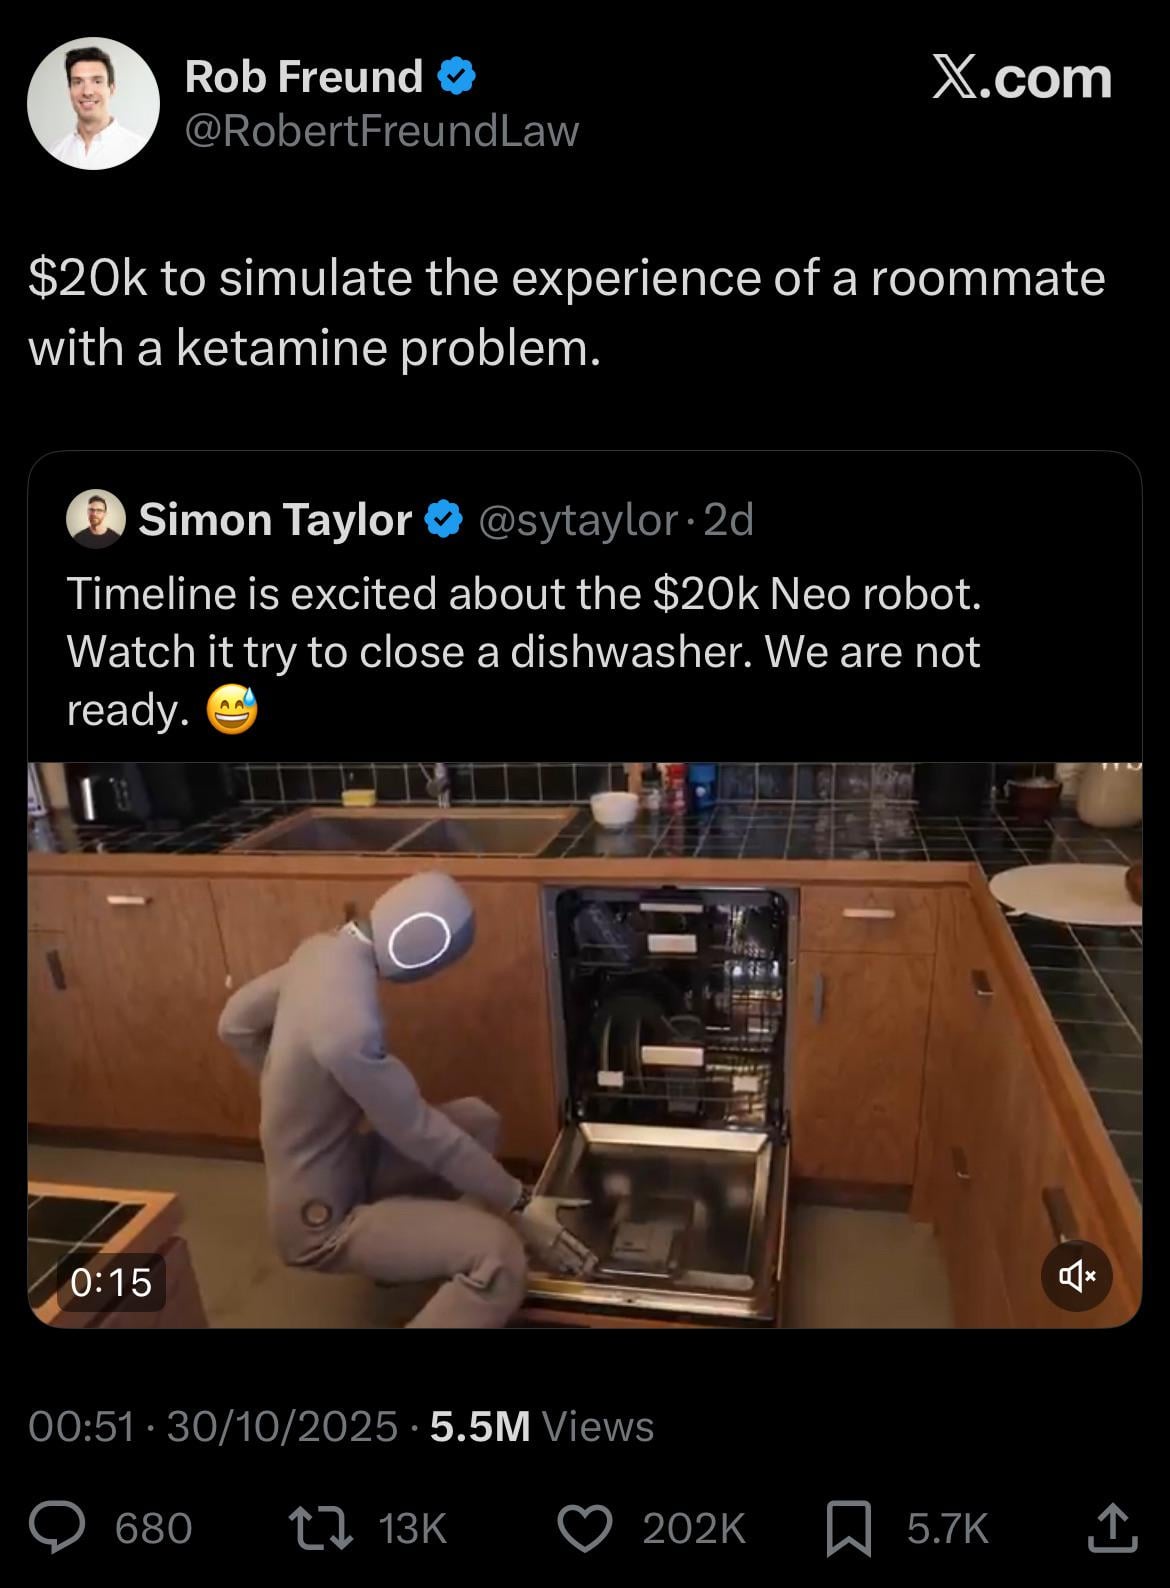The width and height of the screenshot is (1170, 1588).
Task: Open Rob Freund's profile picture
Action: pos(93,103)
